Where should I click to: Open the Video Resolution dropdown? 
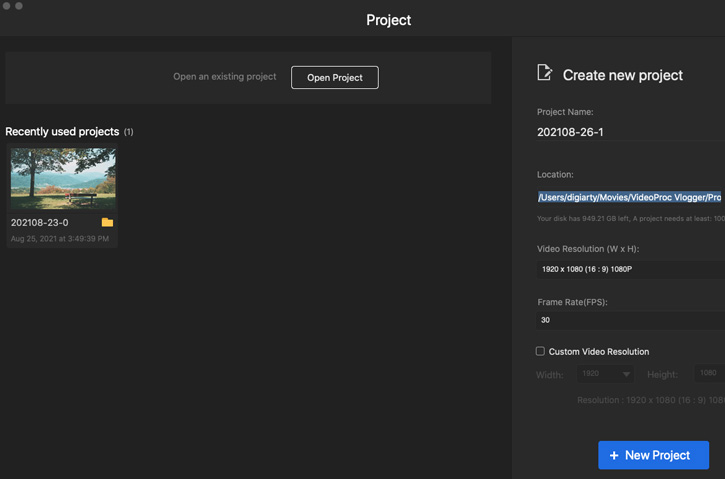click(630, 269)
